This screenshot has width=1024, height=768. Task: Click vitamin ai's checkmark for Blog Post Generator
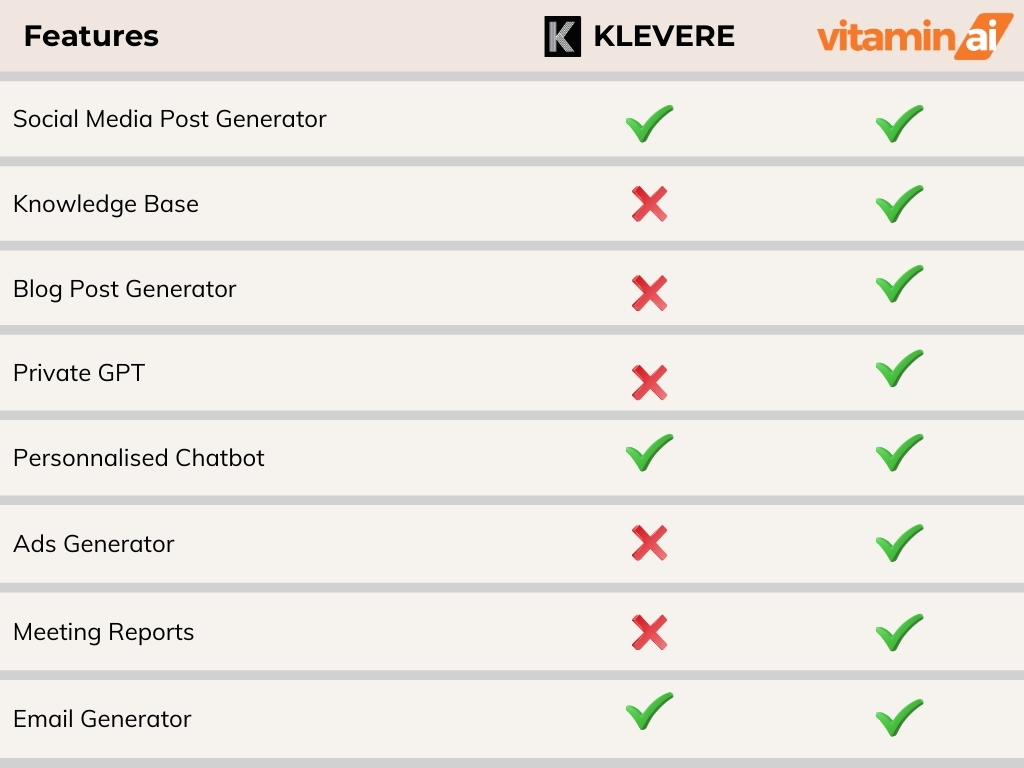899,283
